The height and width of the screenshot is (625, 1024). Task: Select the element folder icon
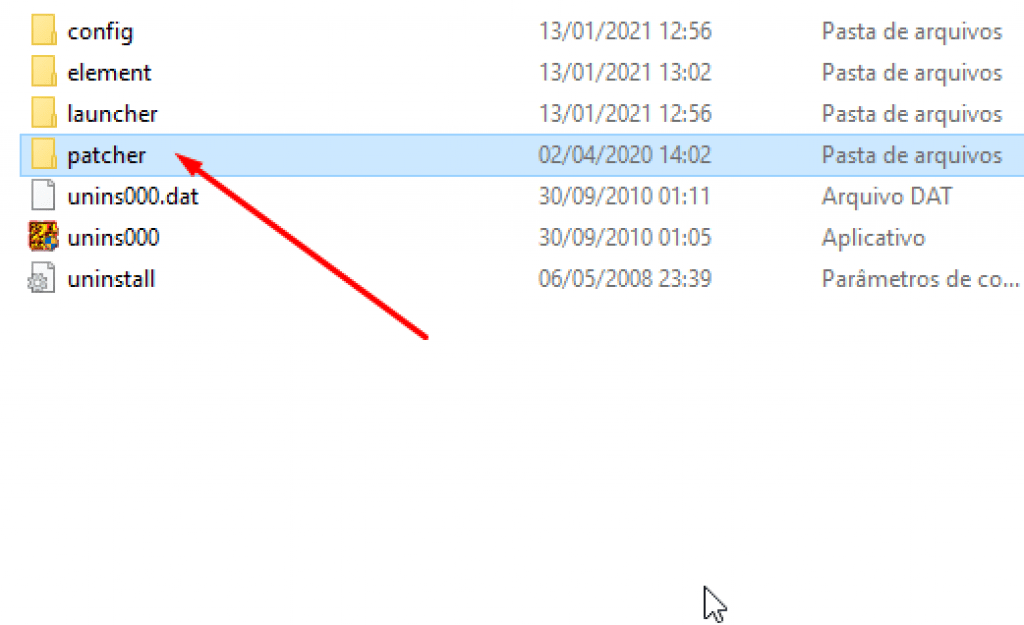point(43,72)
